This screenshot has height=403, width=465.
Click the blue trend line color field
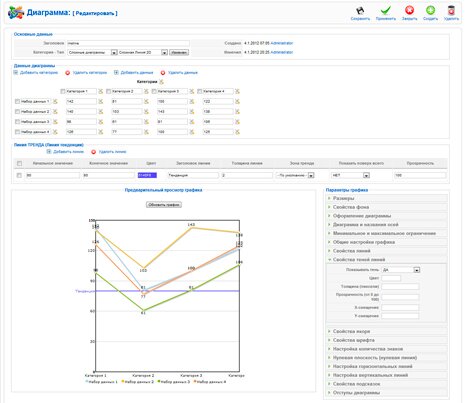147,175
